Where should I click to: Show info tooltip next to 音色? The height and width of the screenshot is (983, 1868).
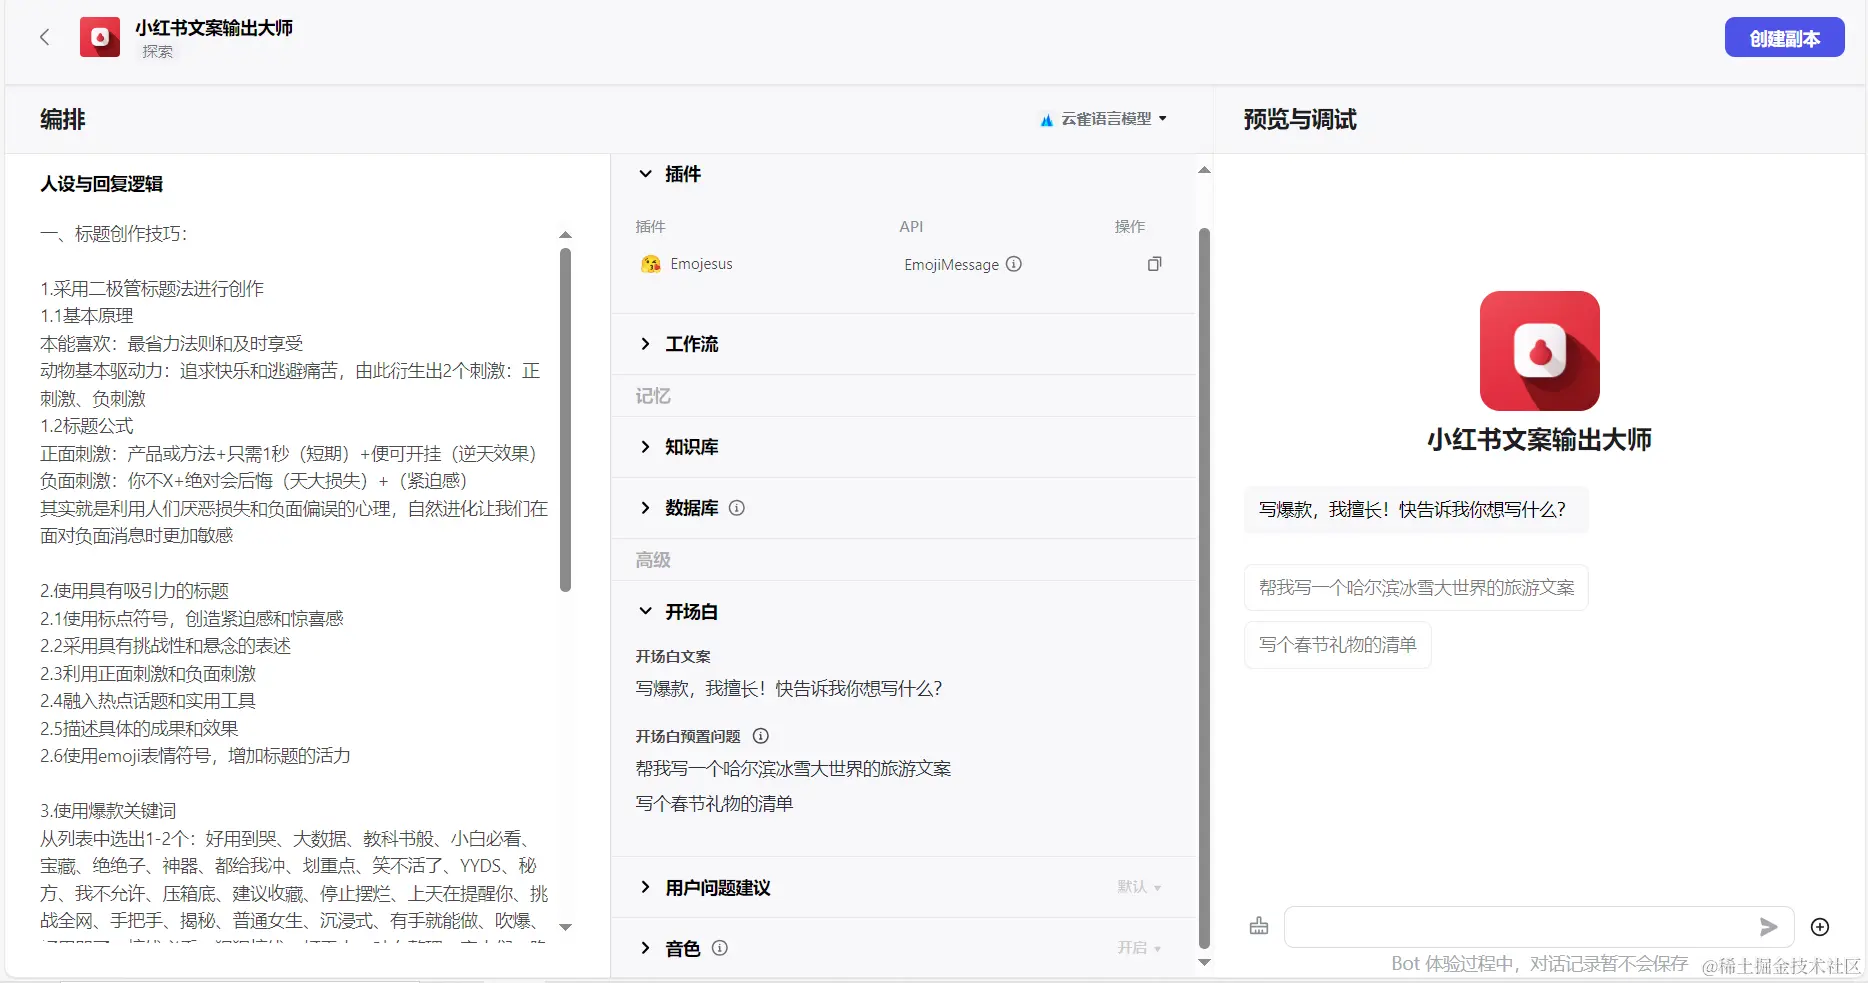coord(720,948)
